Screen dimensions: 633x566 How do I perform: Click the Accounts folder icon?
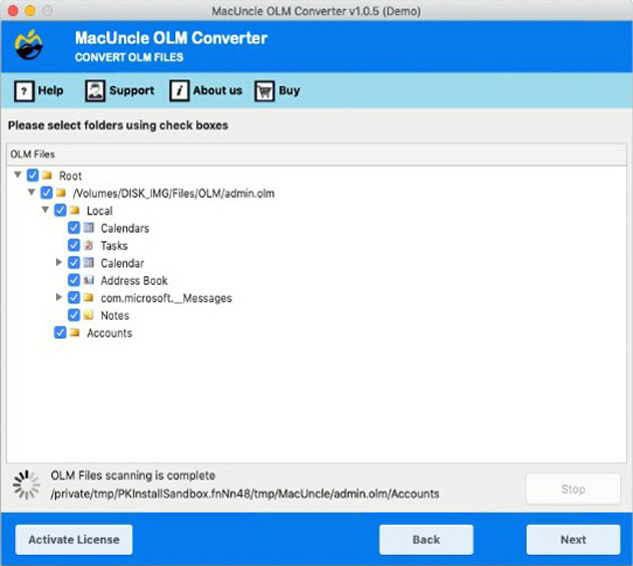click(75, 332)
